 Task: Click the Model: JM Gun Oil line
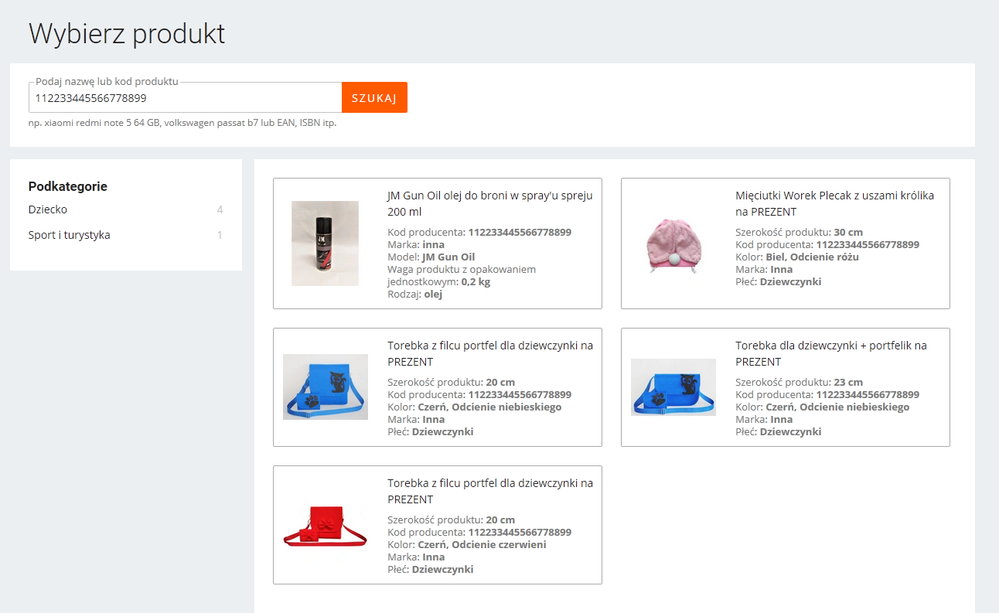[431, 257]
